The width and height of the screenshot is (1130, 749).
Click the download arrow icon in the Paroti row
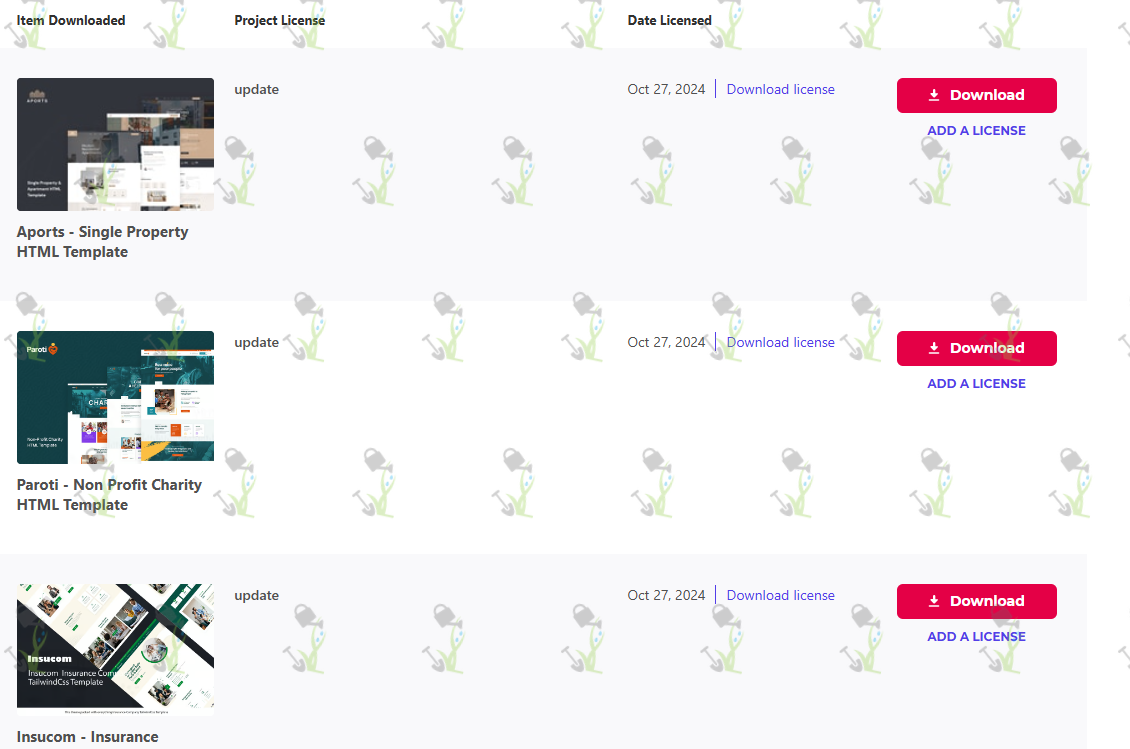(934, 348)
